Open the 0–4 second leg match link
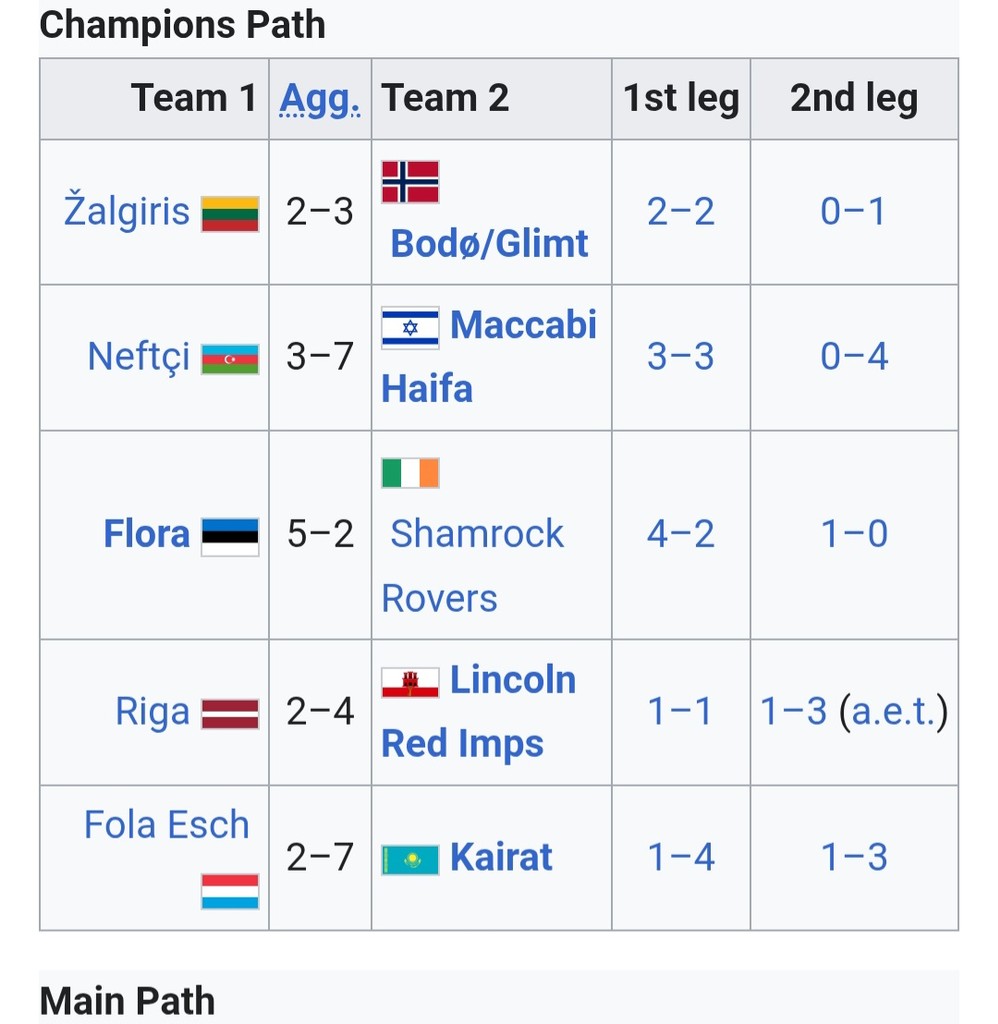Screen dimensions: 998x1024 click(854, 357)
